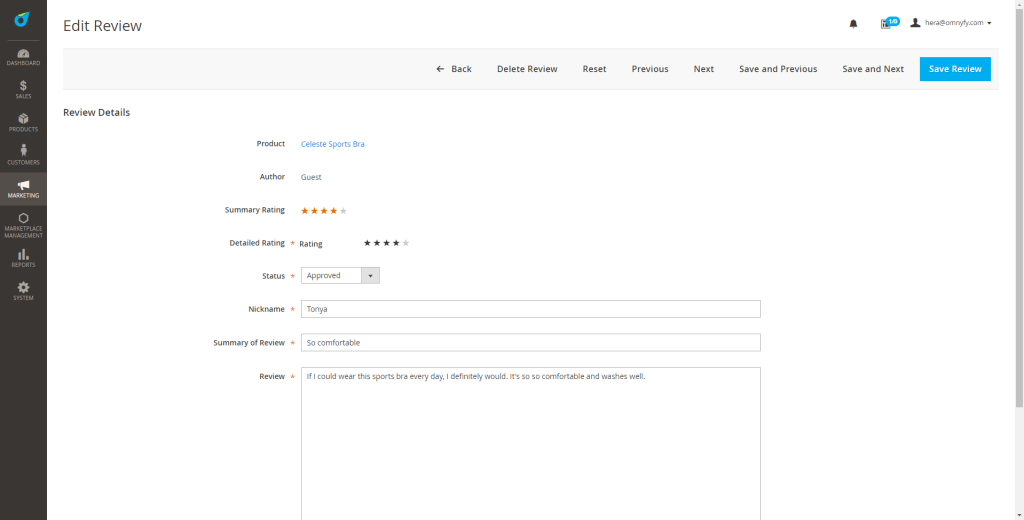Image resolution: width=1024 pixels, height=520 pixels.
Task: Click the Delete Review button
Action: pos(527,69)
